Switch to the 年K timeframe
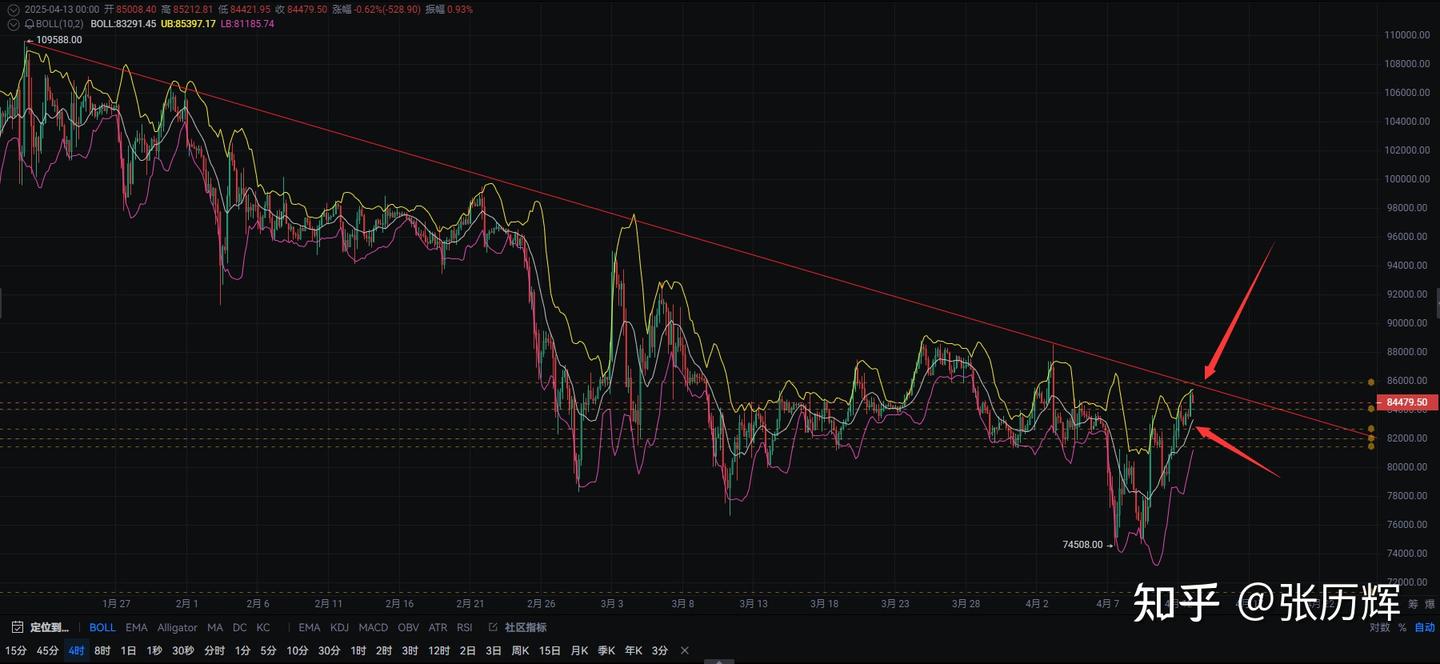The image size is (1440, 664). pyautogui.click(x=634, y=651)
